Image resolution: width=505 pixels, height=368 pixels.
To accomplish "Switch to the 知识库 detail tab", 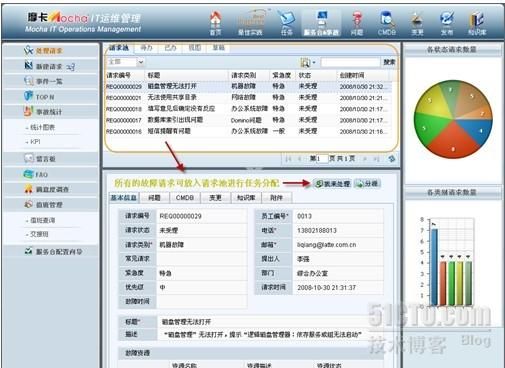I will [x=246, y=198].
